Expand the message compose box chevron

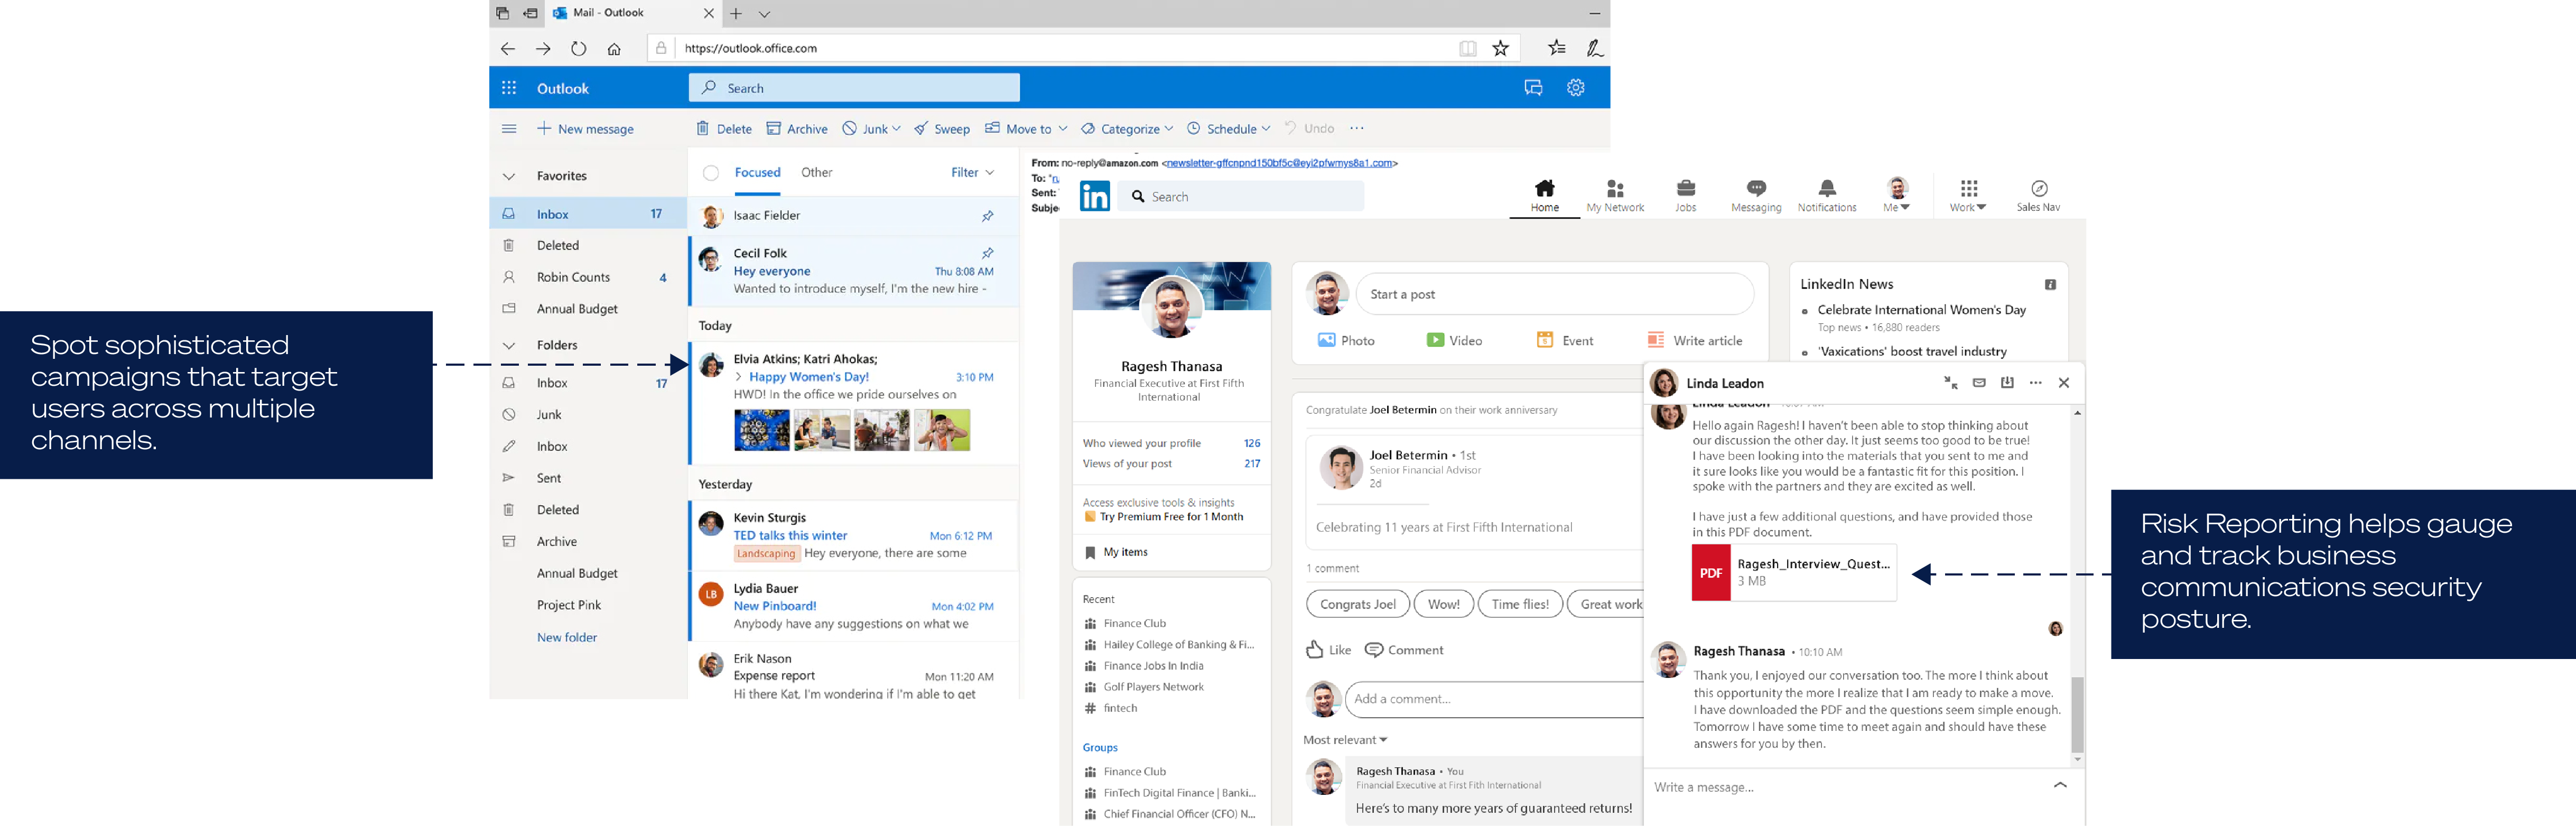(x=2059, y=785)
